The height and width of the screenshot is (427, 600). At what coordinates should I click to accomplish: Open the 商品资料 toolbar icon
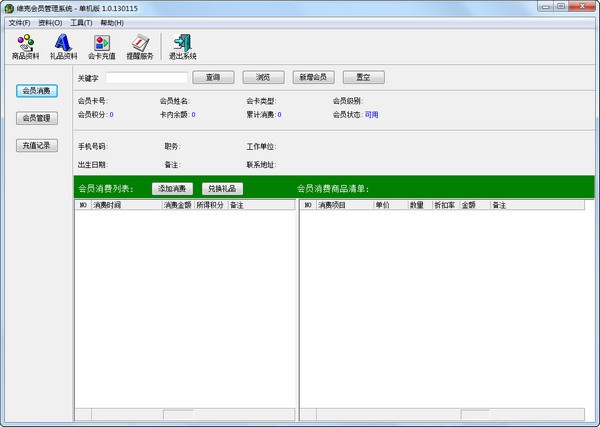pos(26,45)
